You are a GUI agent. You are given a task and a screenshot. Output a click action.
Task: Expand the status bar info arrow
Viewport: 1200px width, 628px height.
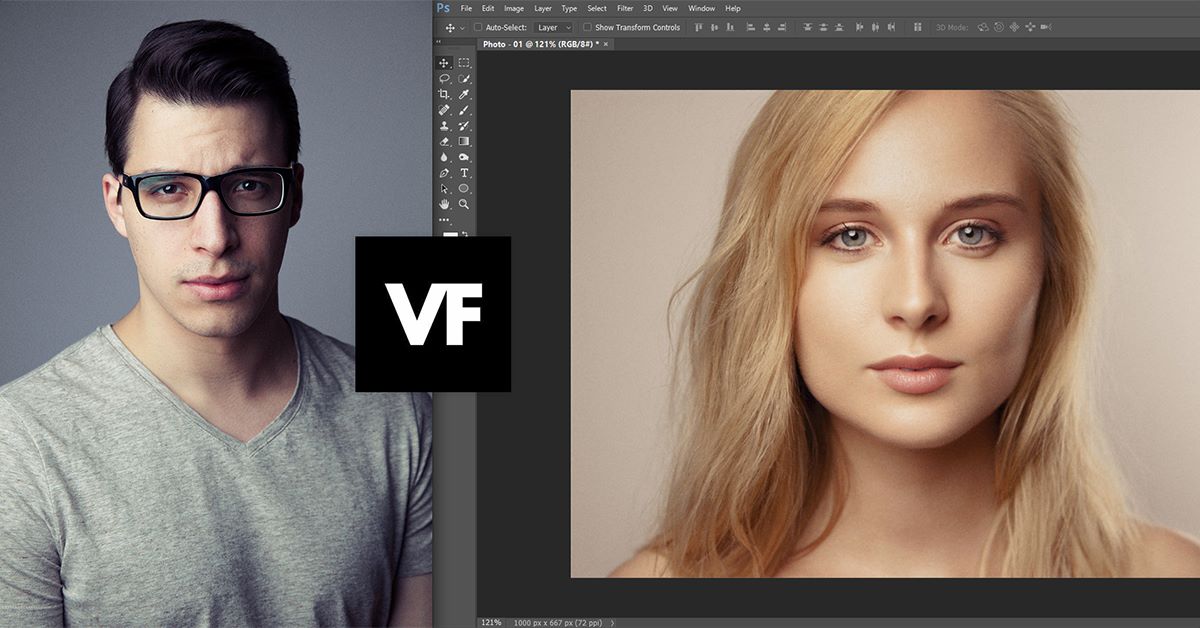pos(613,622)
